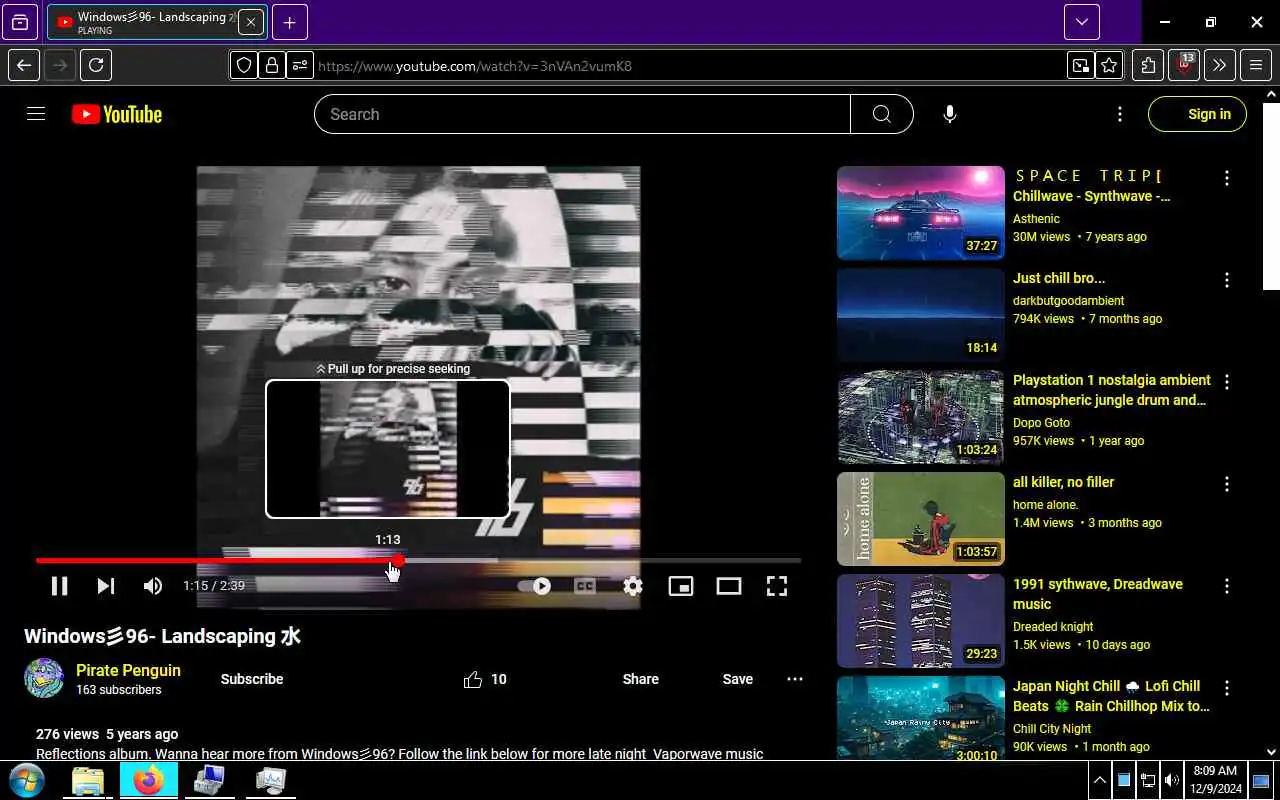
Task: Open site permissions icon in address bar
Action: pyautogui.click(x=300, y=66)
